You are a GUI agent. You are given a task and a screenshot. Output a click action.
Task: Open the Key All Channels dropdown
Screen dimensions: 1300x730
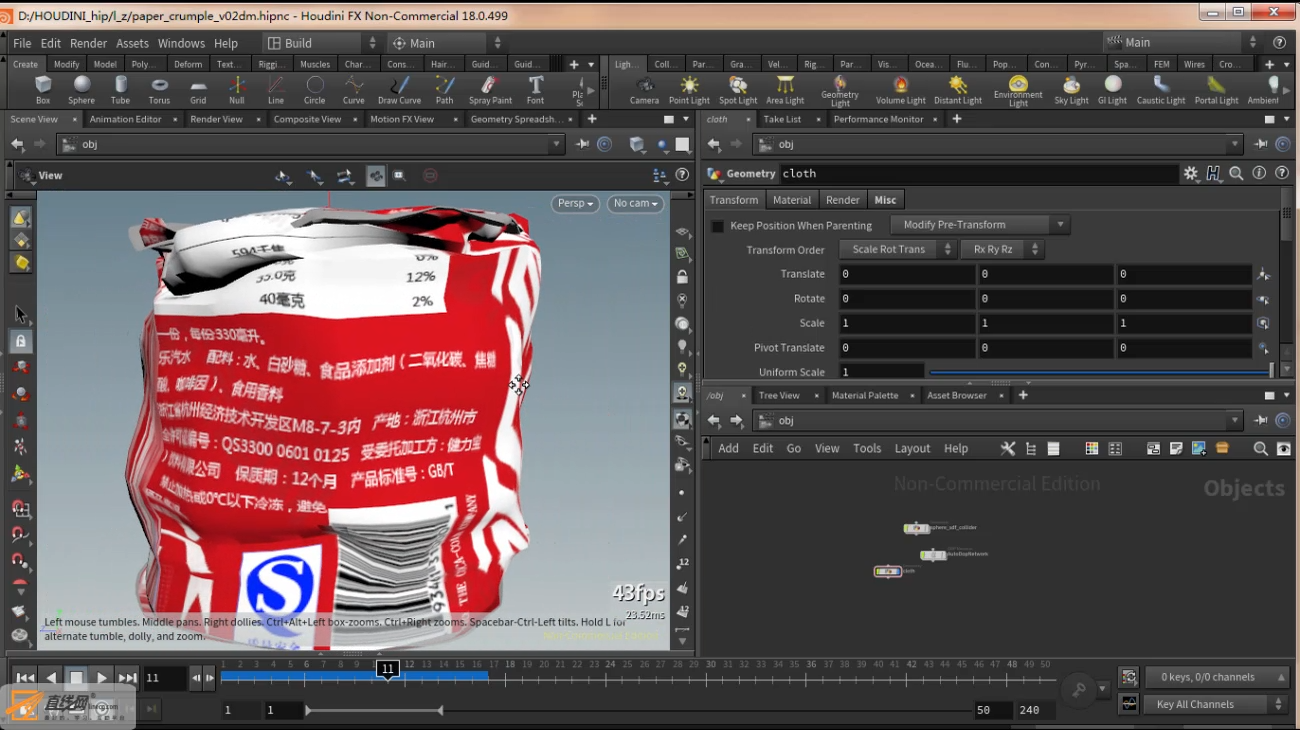click(x=1217, y=704)
